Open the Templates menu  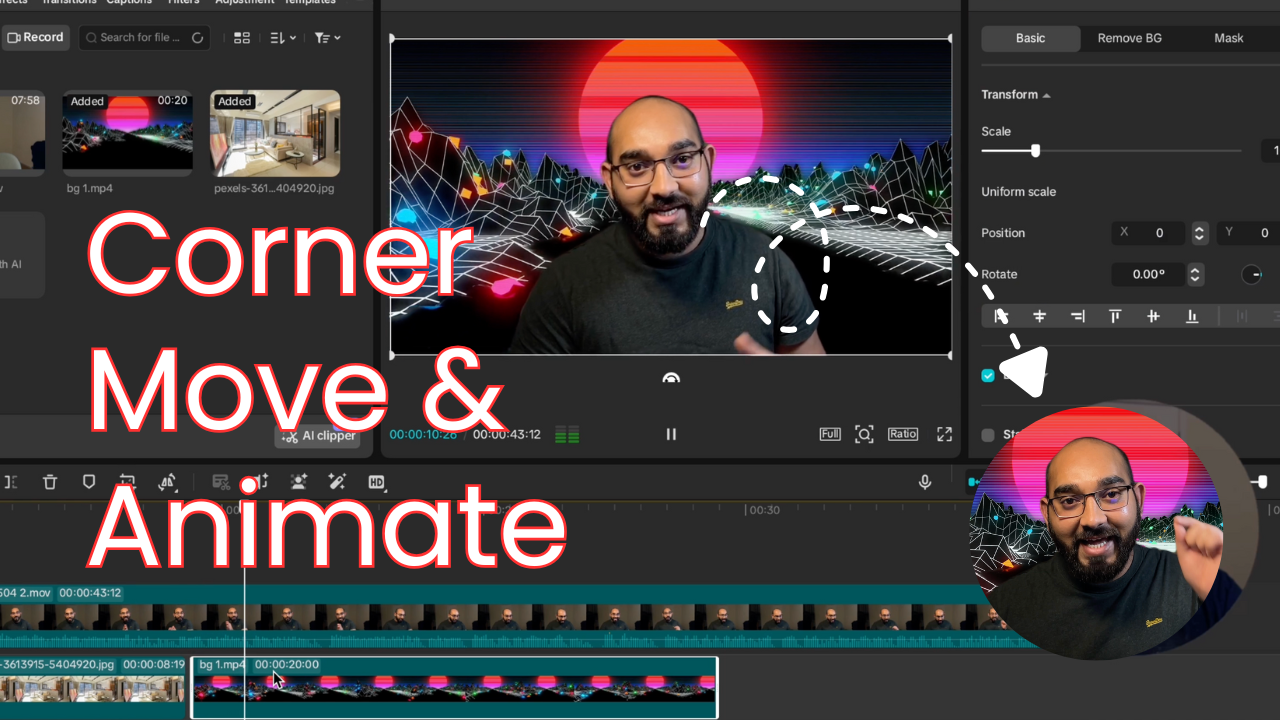[308, 2]
